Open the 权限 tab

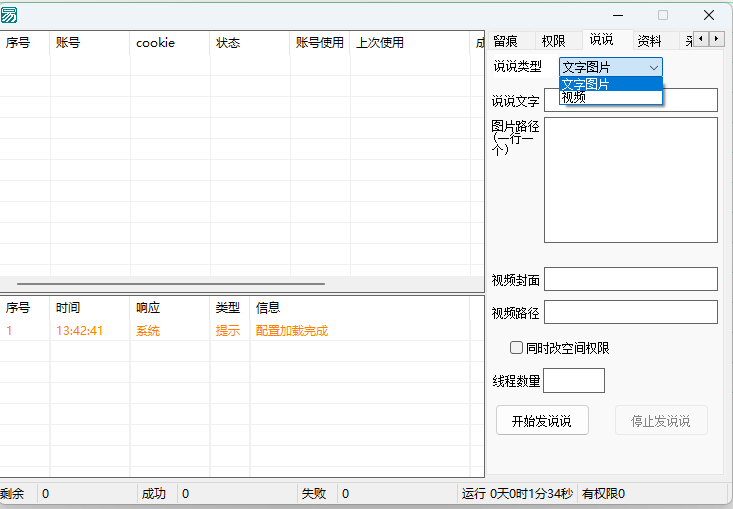coord(553,41)
